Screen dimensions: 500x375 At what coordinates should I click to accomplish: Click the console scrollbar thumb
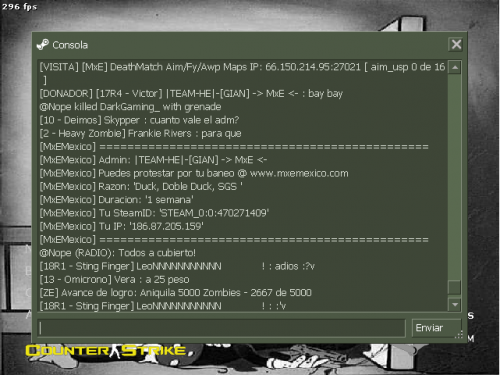(x=455, y=287)
